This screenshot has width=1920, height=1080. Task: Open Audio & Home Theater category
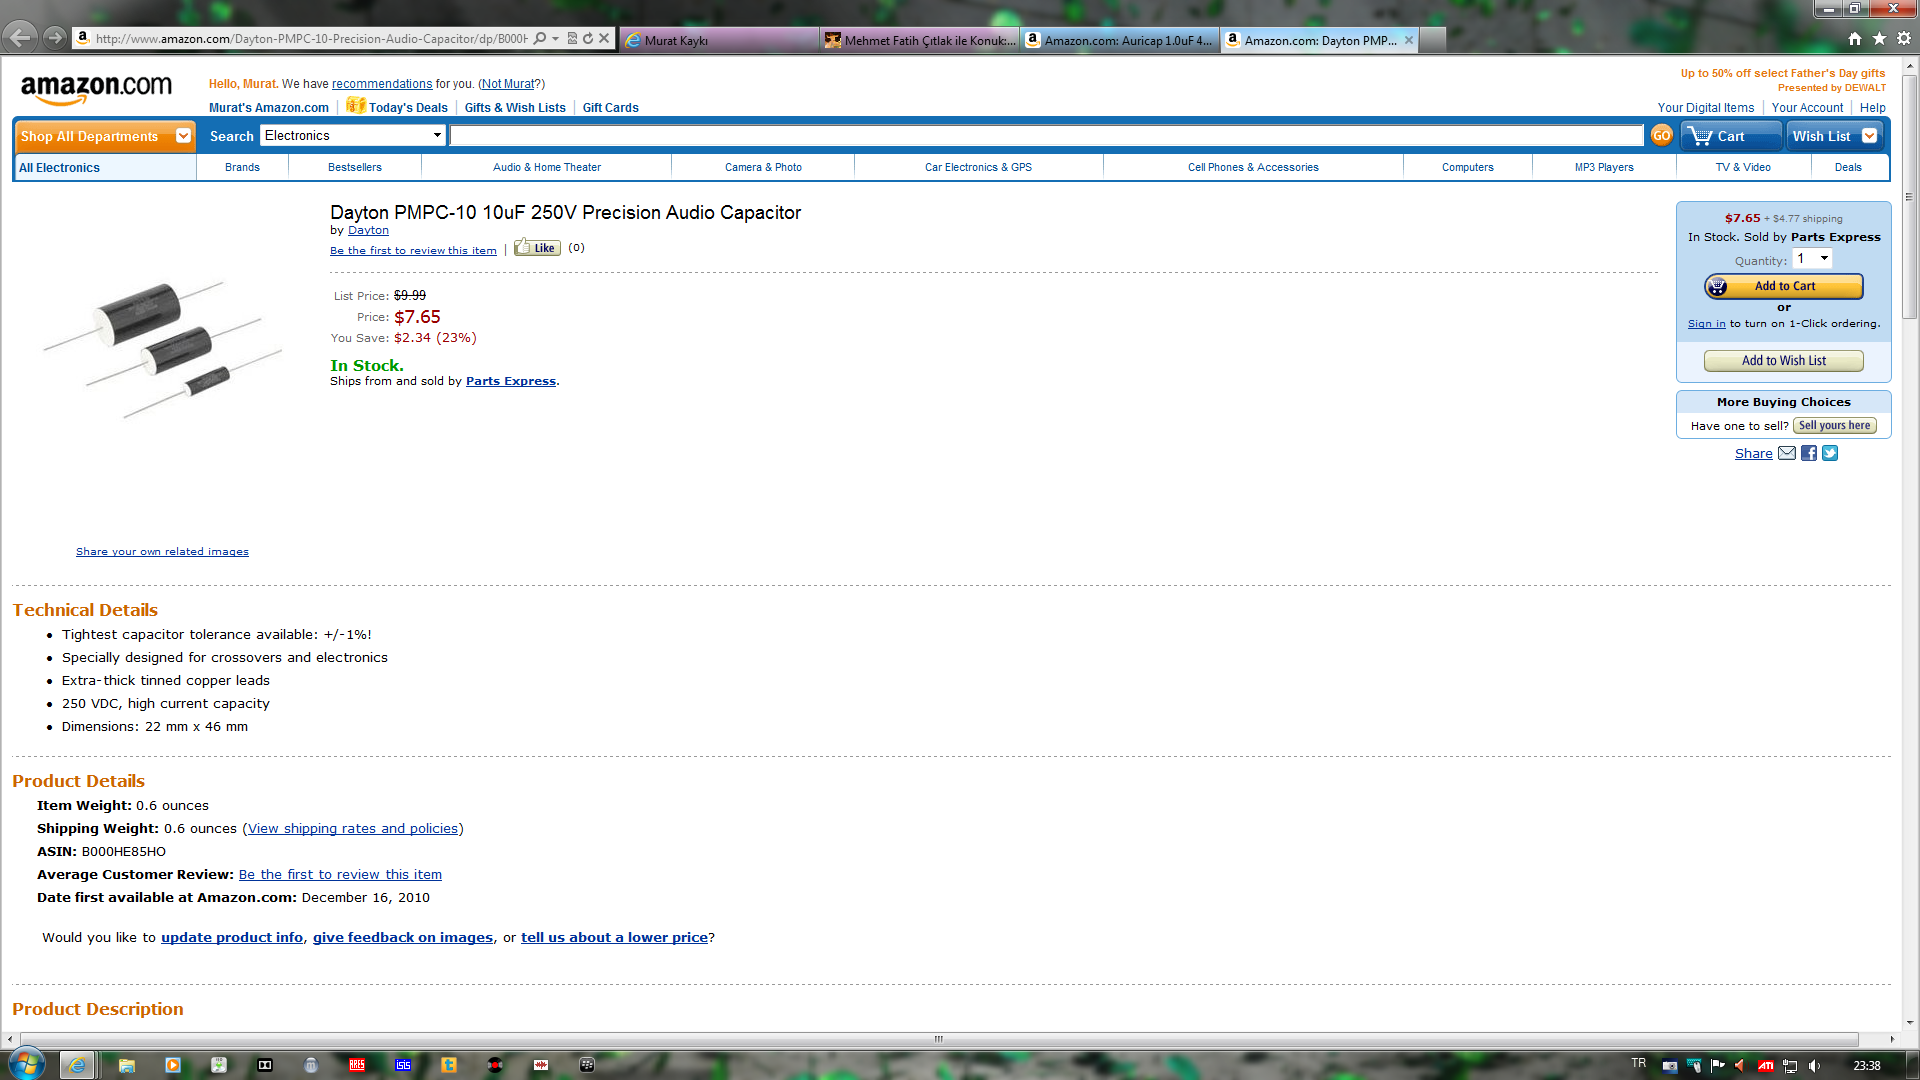(546, 167)
